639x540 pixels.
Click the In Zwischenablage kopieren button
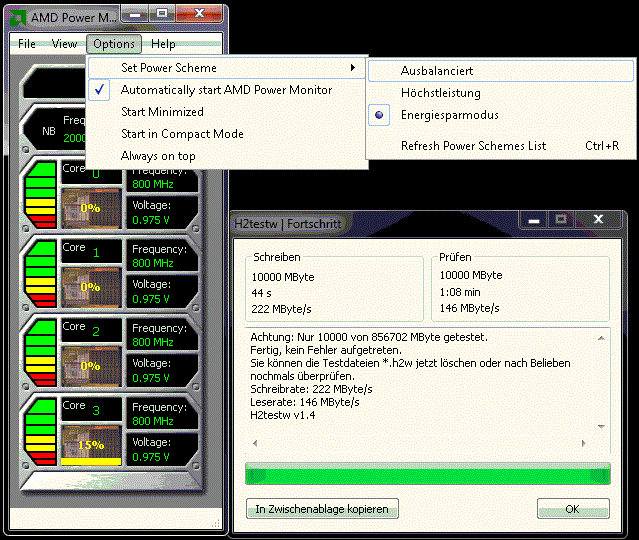pos(322,509)
